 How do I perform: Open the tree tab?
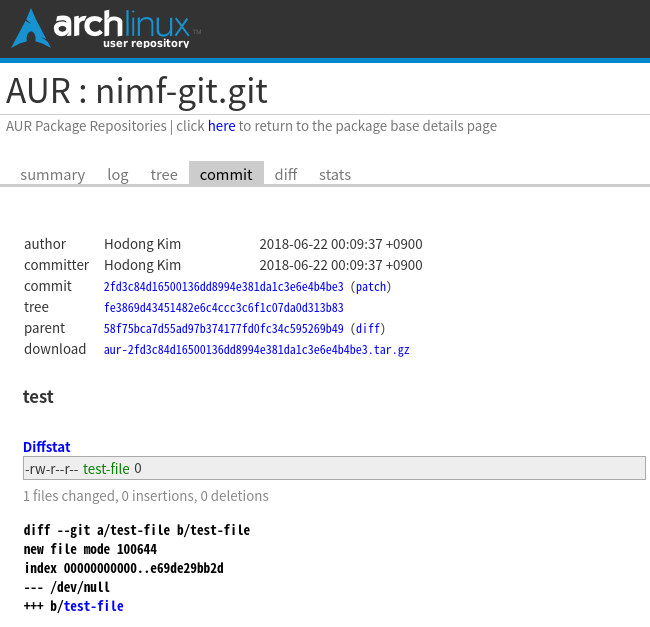pos(164,174)
